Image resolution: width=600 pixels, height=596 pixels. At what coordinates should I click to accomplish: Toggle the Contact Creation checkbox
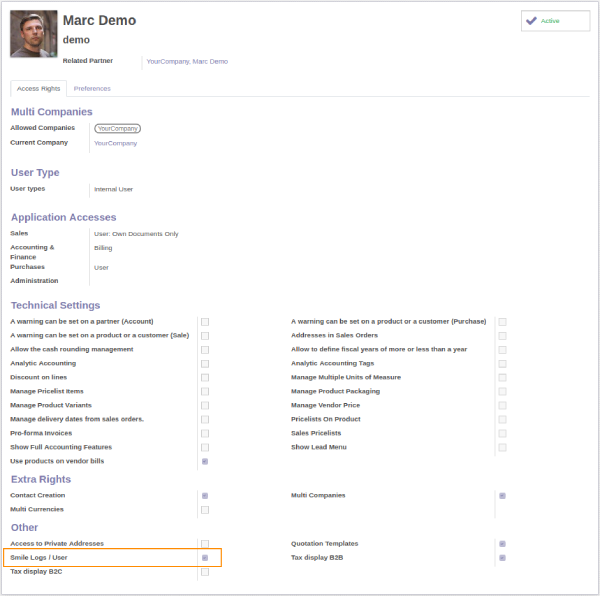(x=205, y=496)
